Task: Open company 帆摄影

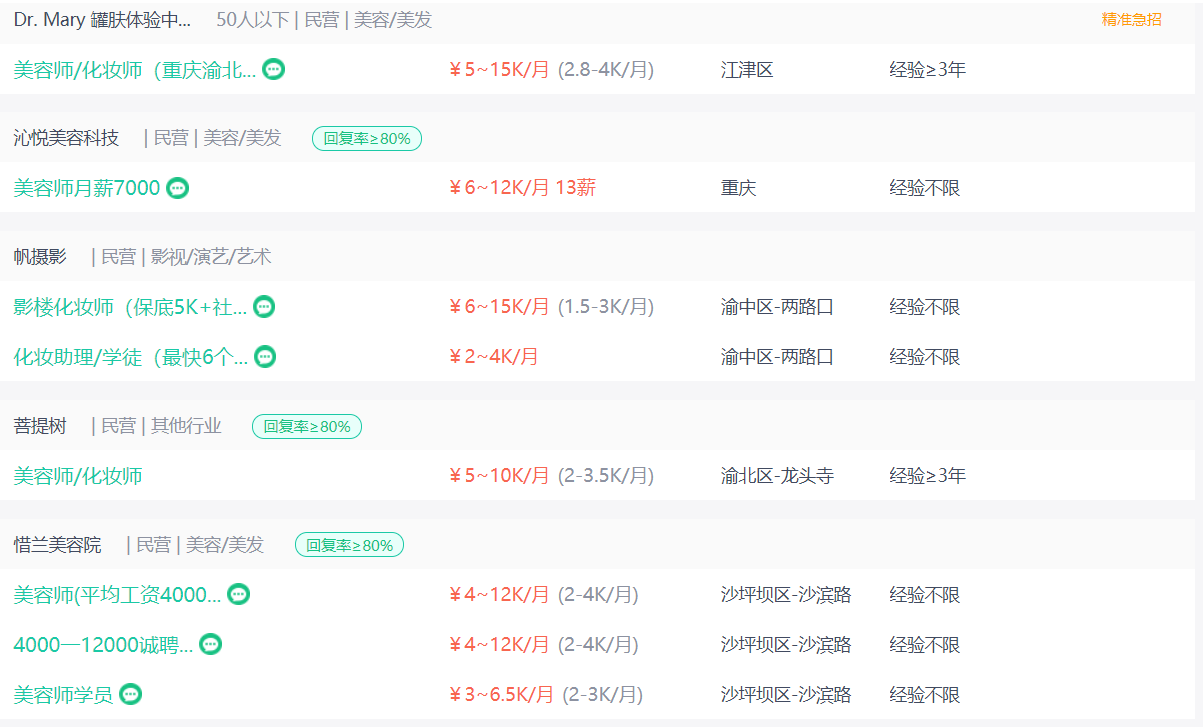Action: (40, 257)
